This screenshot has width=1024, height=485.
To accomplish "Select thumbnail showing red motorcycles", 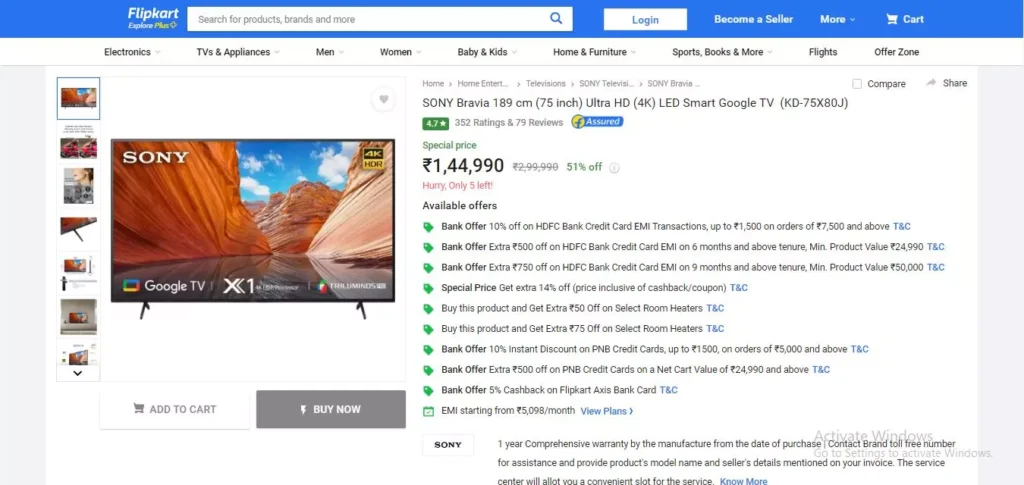I will point(78,142).
